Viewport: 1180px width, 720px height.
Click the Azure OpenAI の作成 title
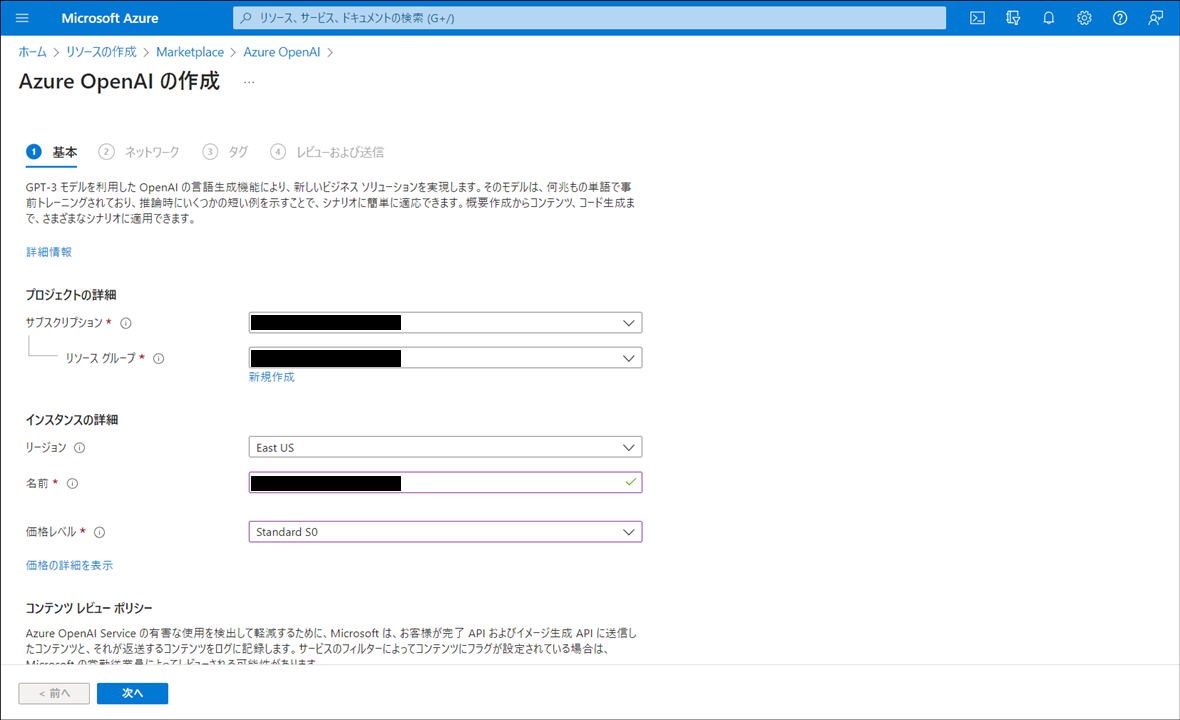coord(119,81)
